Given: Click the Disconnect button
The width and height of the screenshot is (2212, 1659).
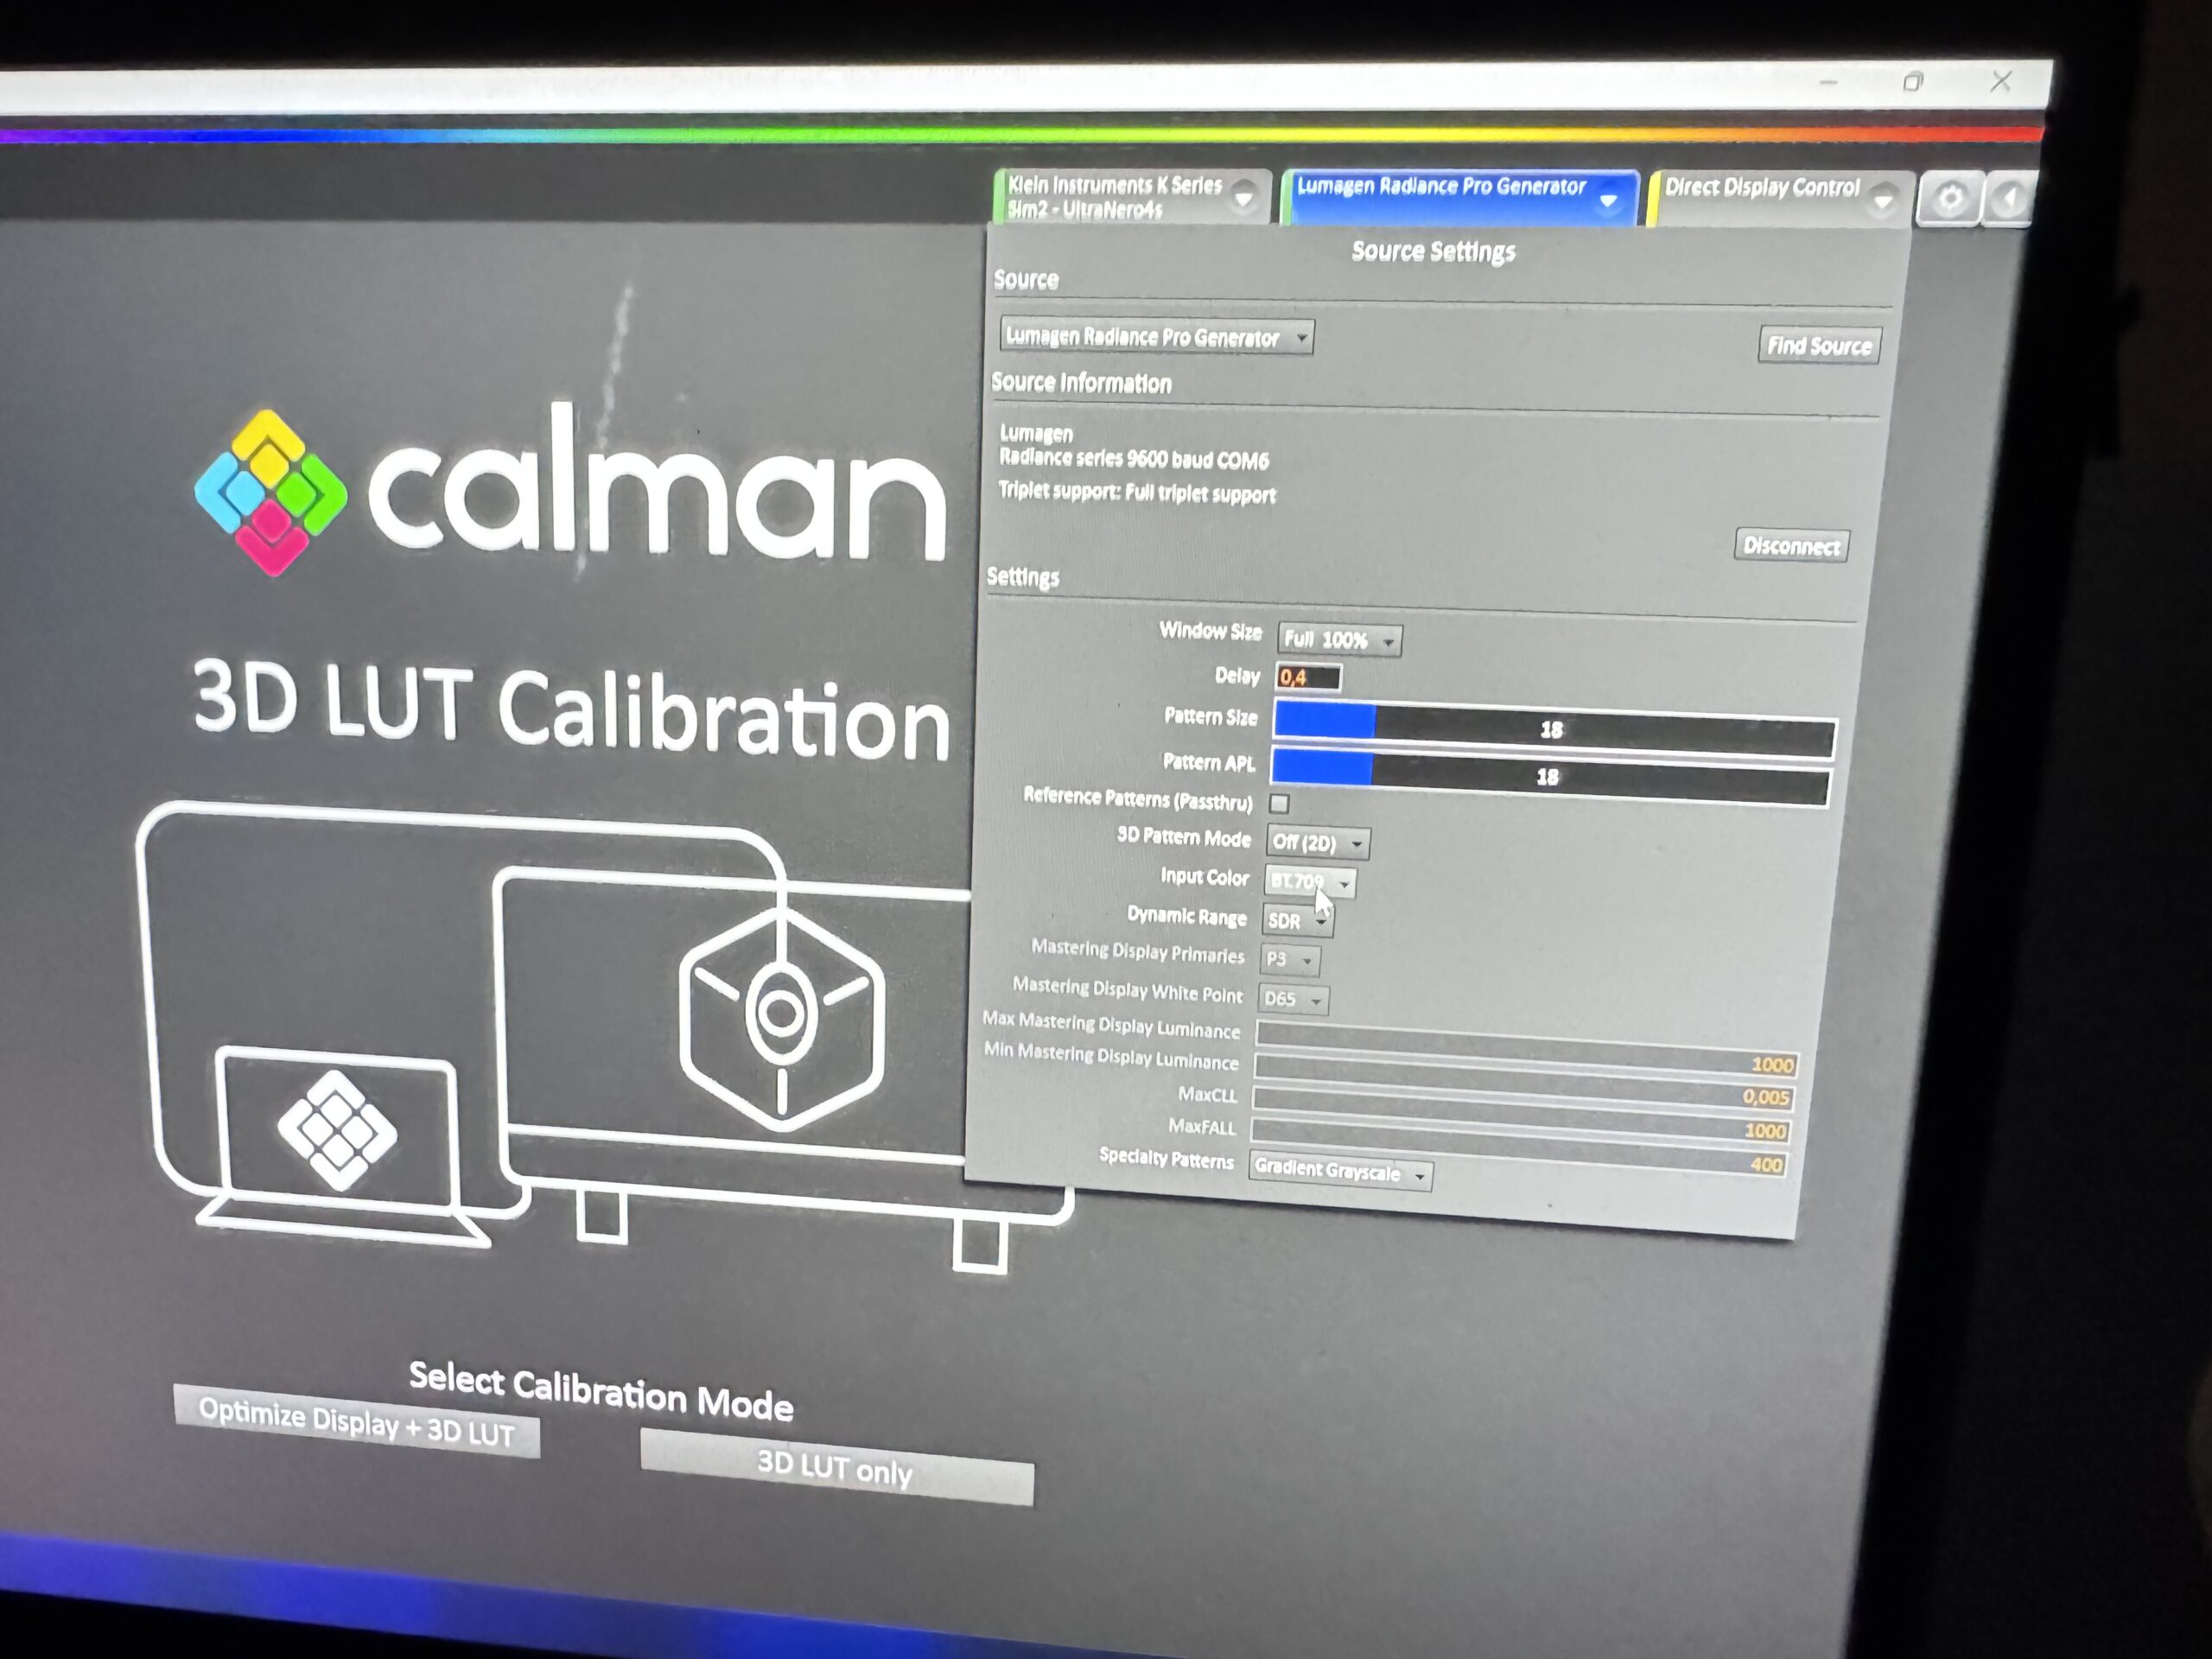Looking at the screenshot, I should click(x=1790, y=546).
